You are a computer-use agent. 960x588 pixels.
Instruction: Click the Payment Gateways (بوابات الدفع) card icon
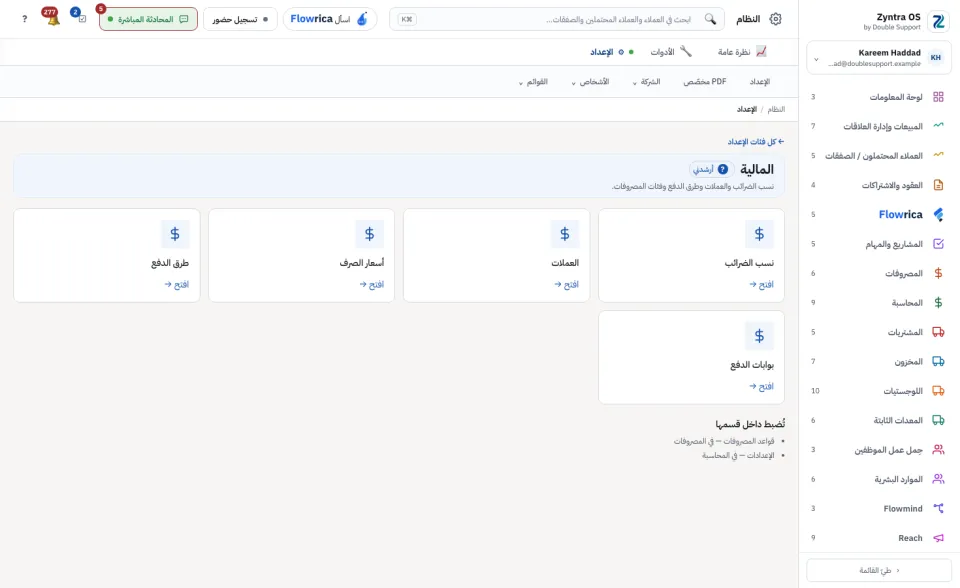[759, 336]
